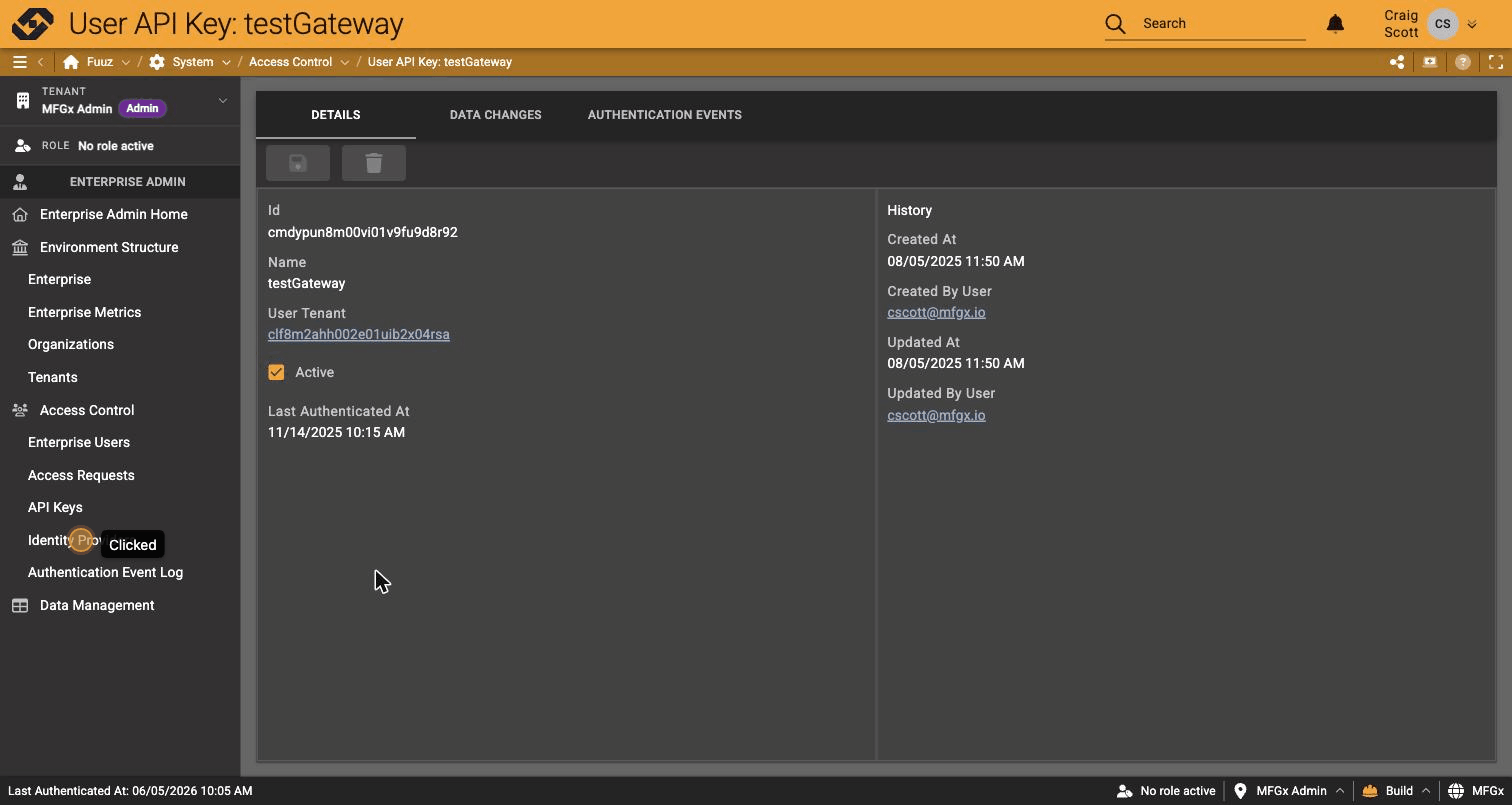The width and height of the screenshot is (1512, 805).
Task: Click the Environment Structure bank icon
Action: [x=20, y=248]
